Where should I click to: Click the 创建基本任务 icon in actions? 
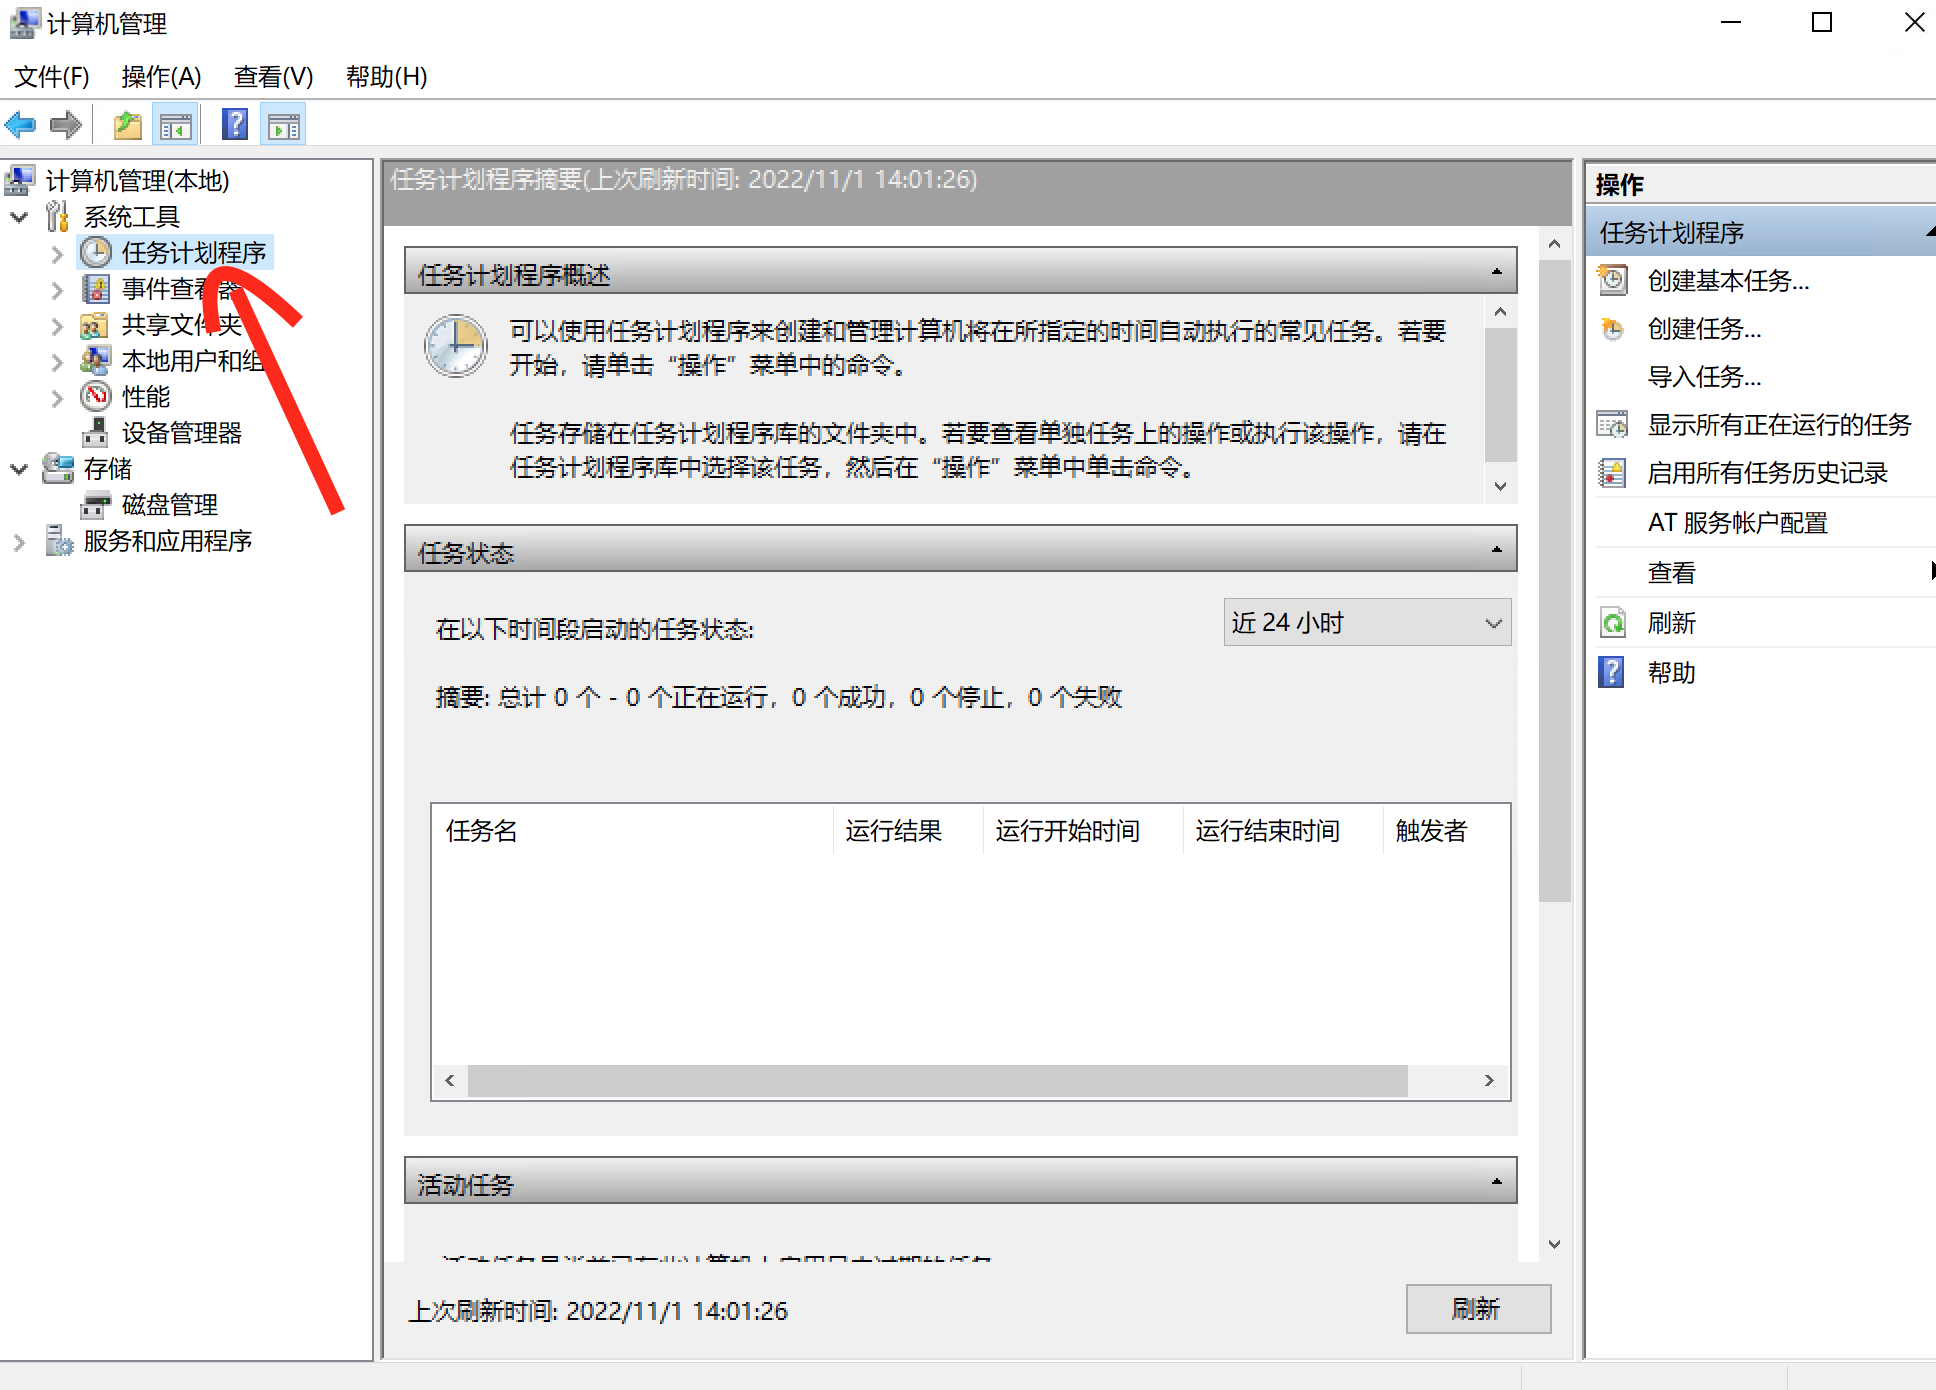[1613, 280]
